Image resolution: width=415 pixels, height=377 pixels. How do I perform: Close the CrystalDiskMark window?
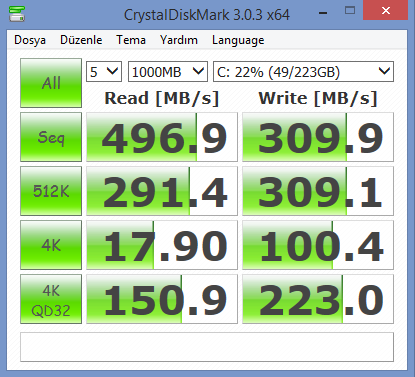(386, 11)
